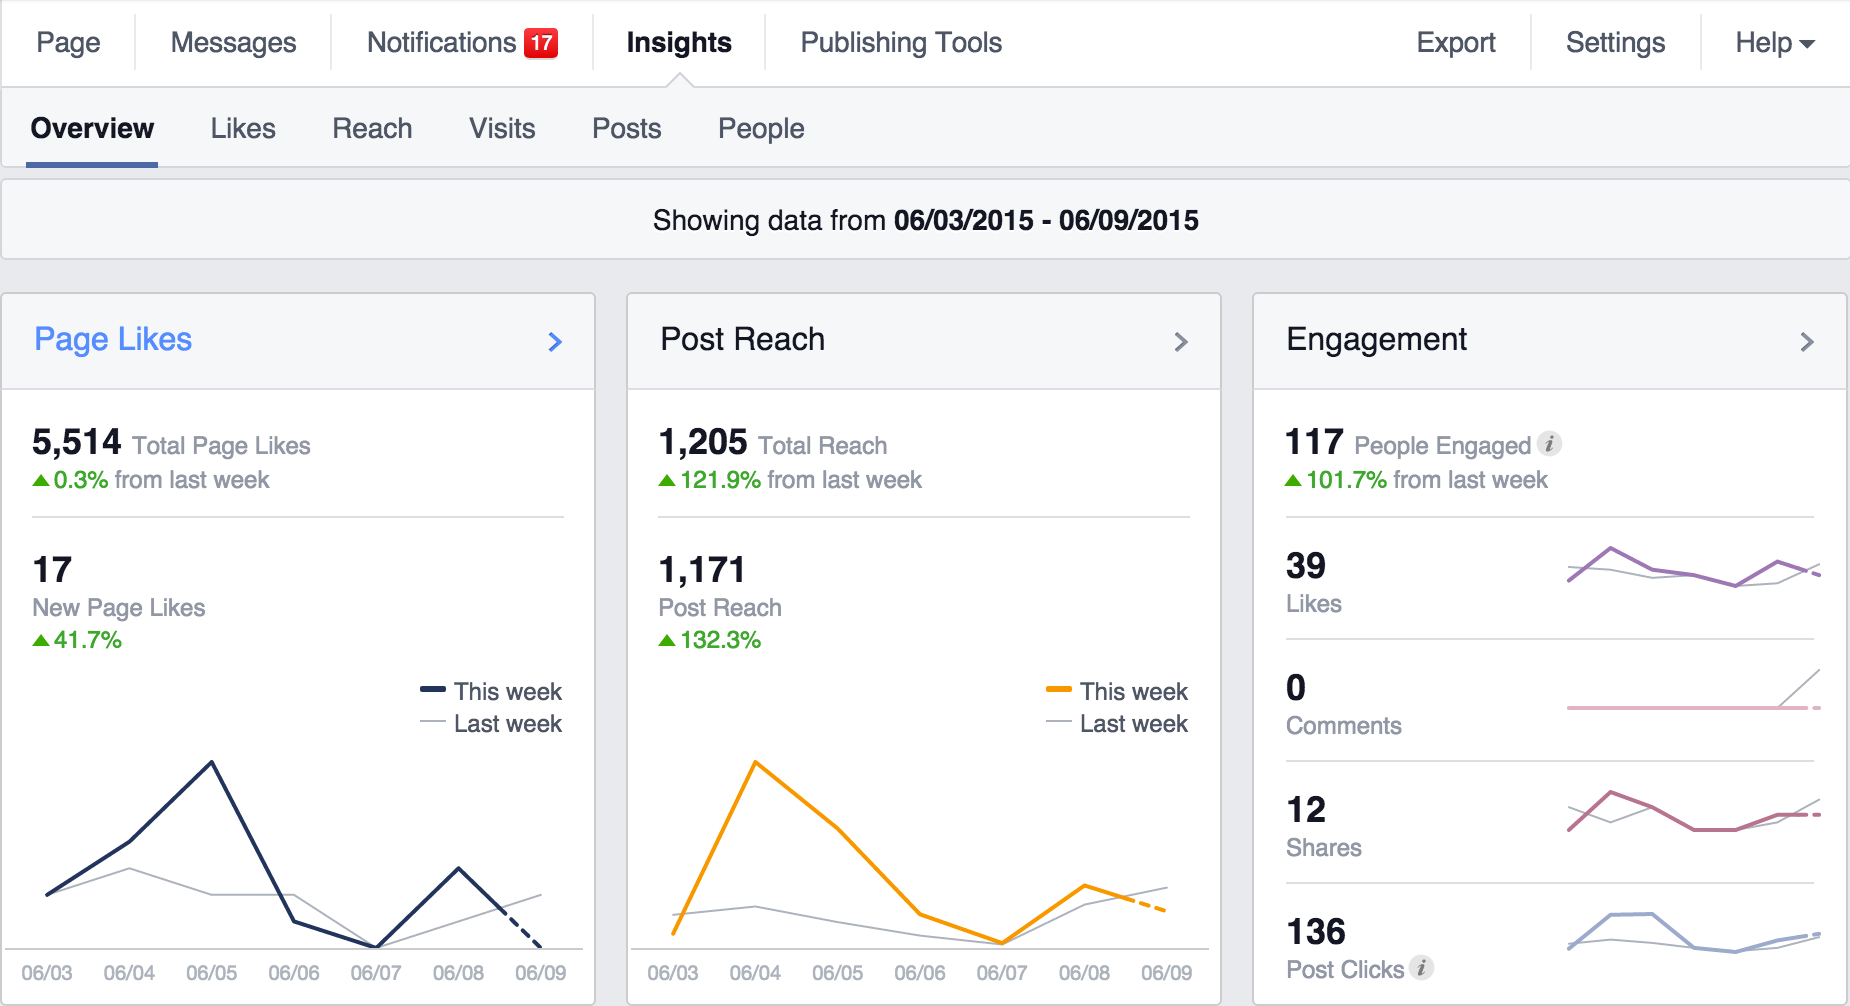1850x1006 pixels.
Task: Expand Page Likes with its chevron arrow
Action: [x=555, y=342]
